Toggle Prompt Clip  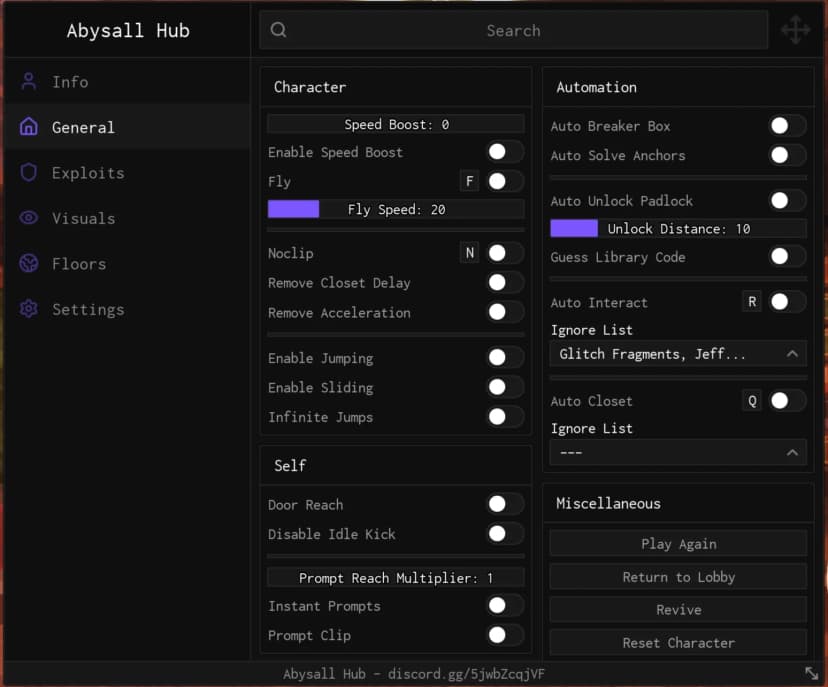pos(505,635)
